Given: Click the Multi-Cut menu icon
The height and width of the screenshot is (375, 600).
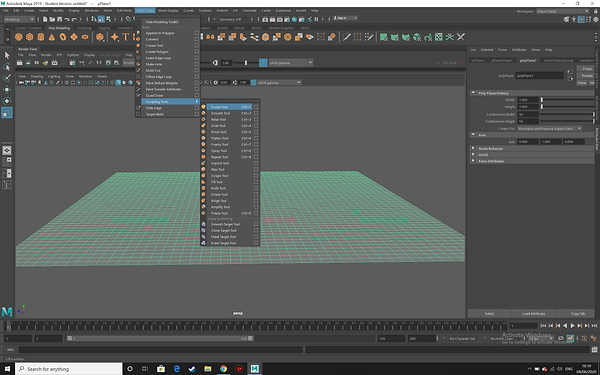Looking at the screenshot, I should (138, 70).
